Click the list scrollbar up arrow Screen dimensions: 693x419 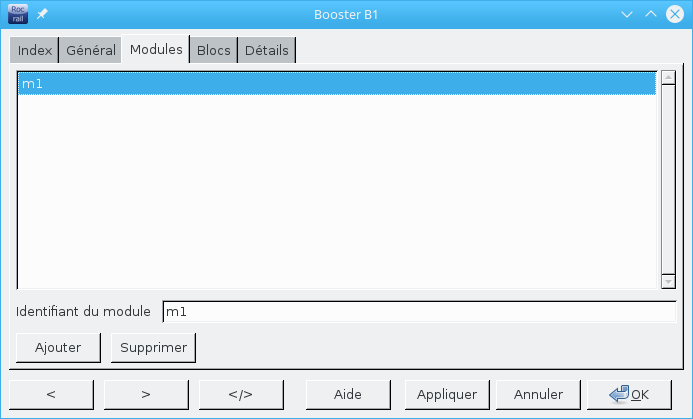(x=668, y=77)
